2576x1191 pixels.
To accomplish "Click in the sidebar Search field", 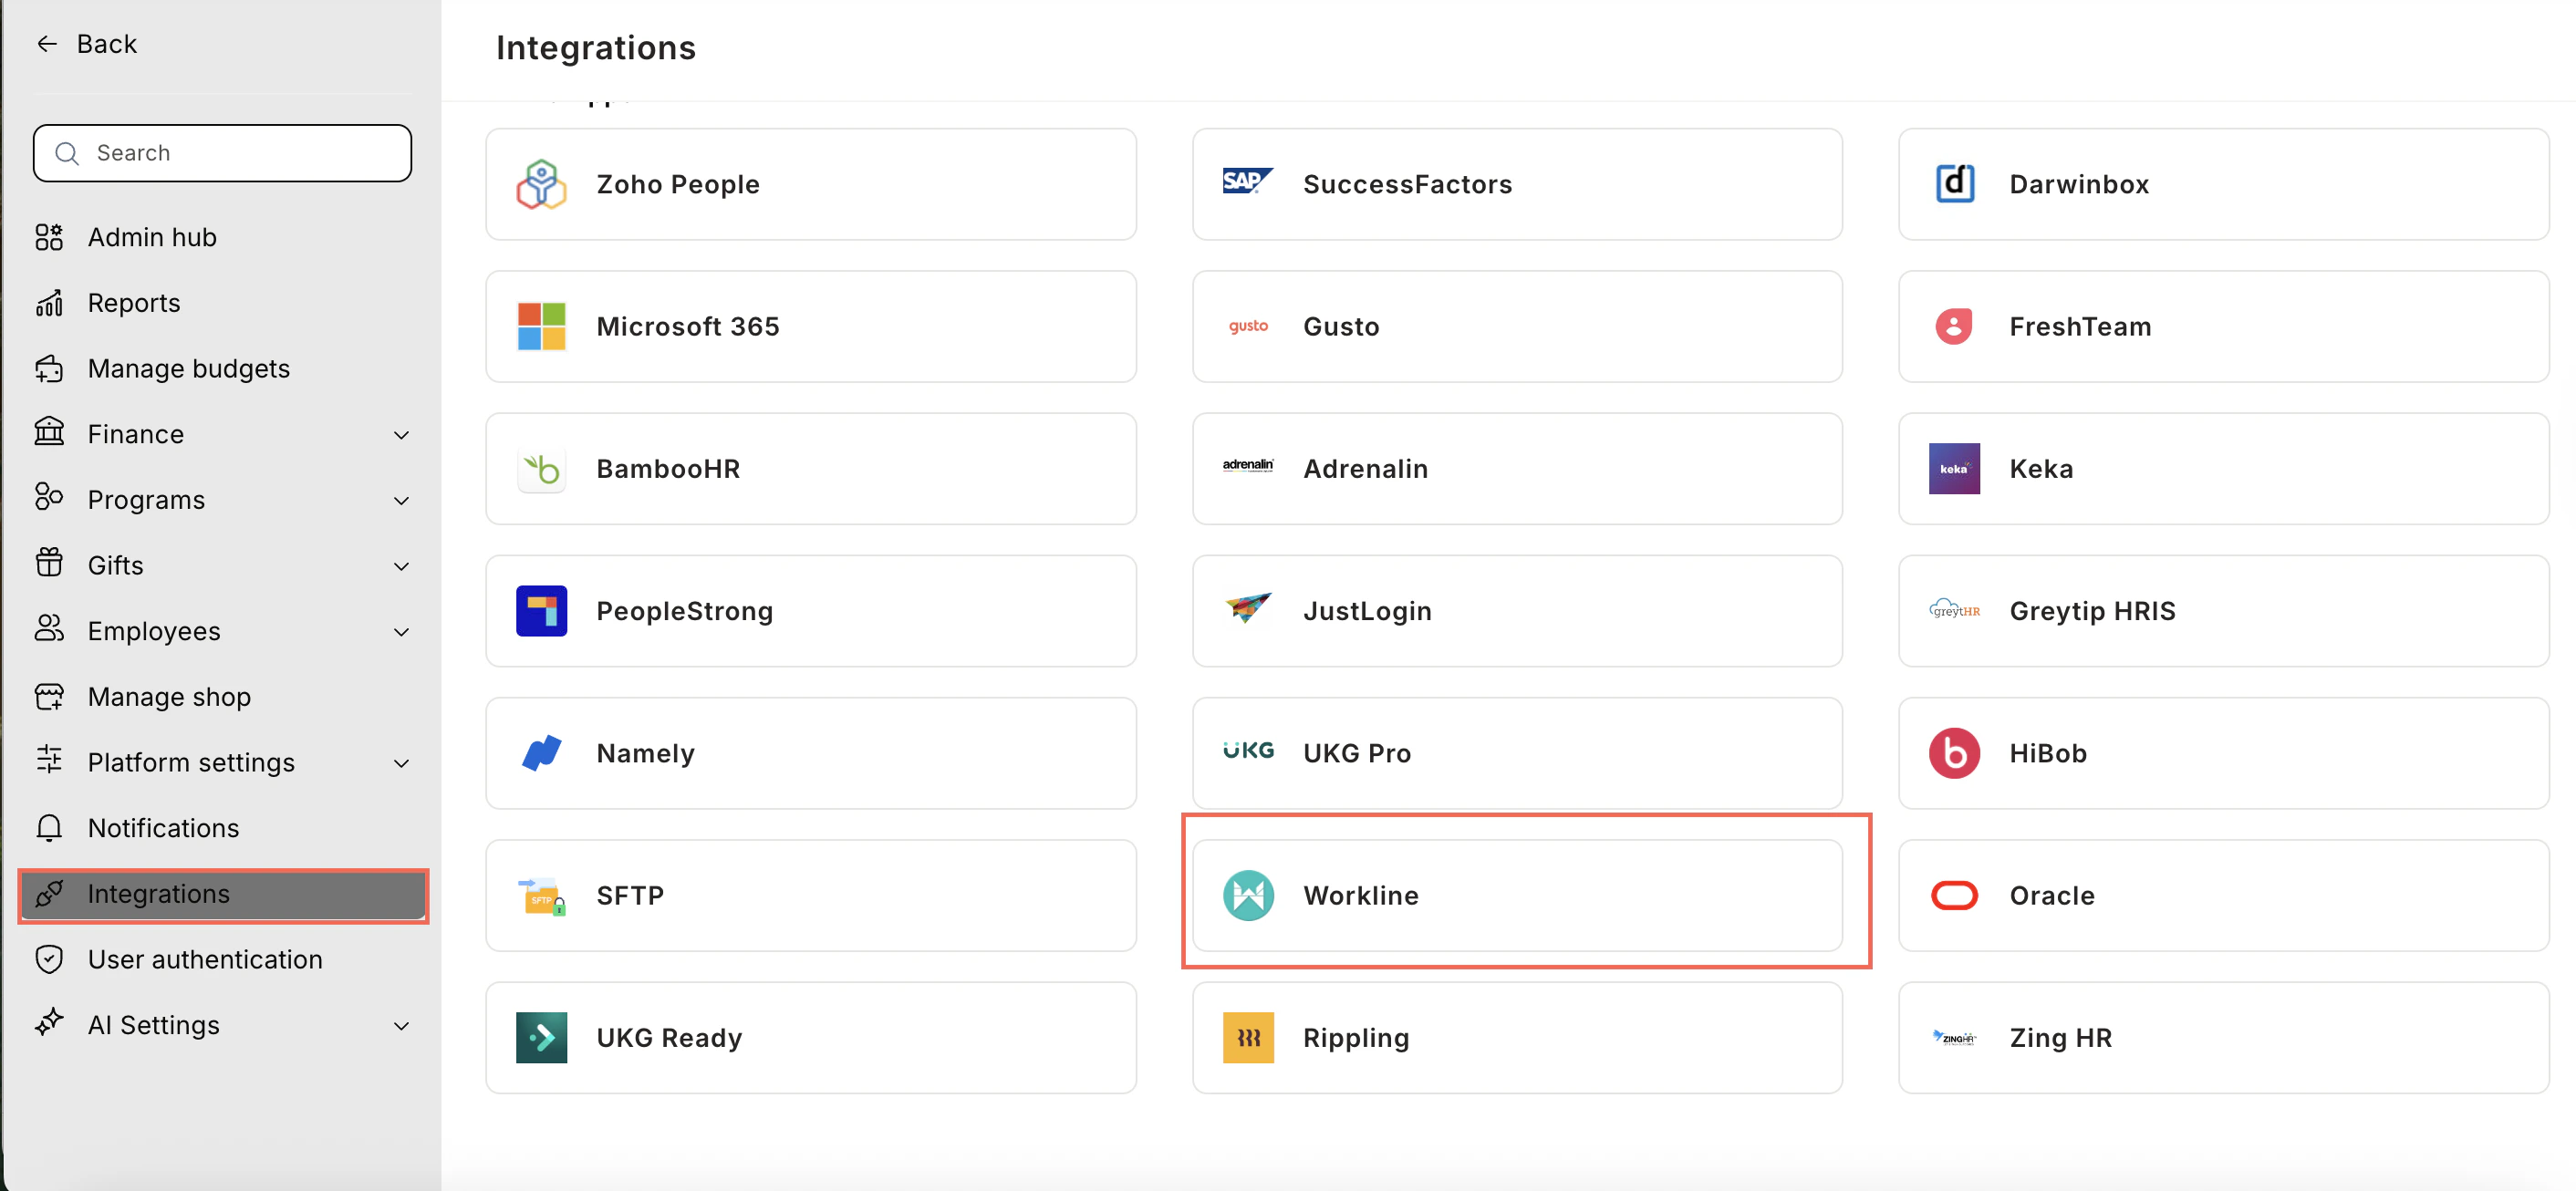I will (222, 153).
